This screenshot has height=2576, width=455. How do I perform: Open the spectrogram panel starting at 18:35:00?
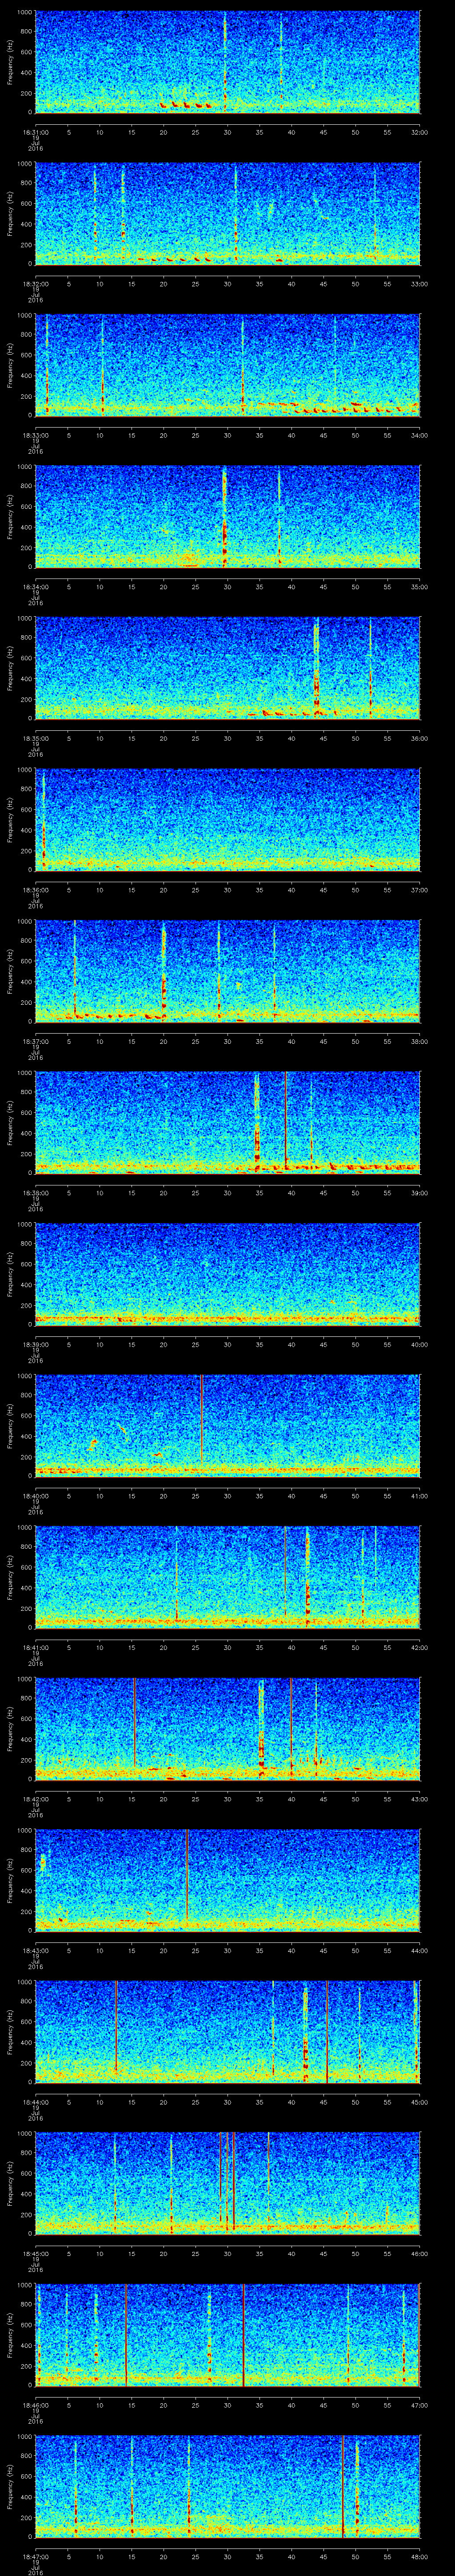point(228,668)
